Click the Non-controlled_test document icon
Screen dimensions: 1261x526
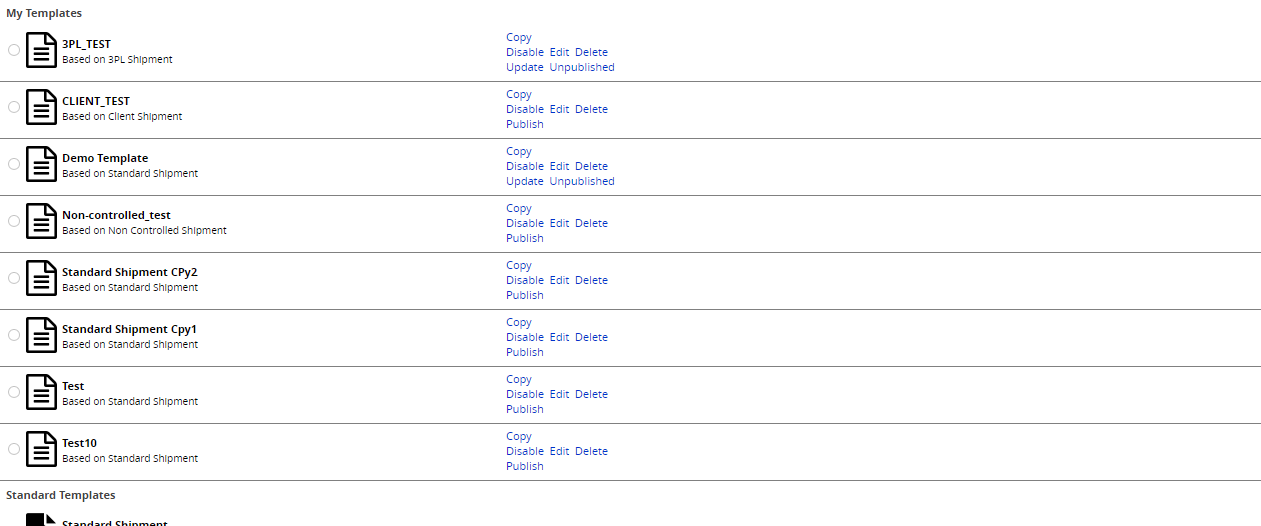pyautogui.click(x=41, y=221)
